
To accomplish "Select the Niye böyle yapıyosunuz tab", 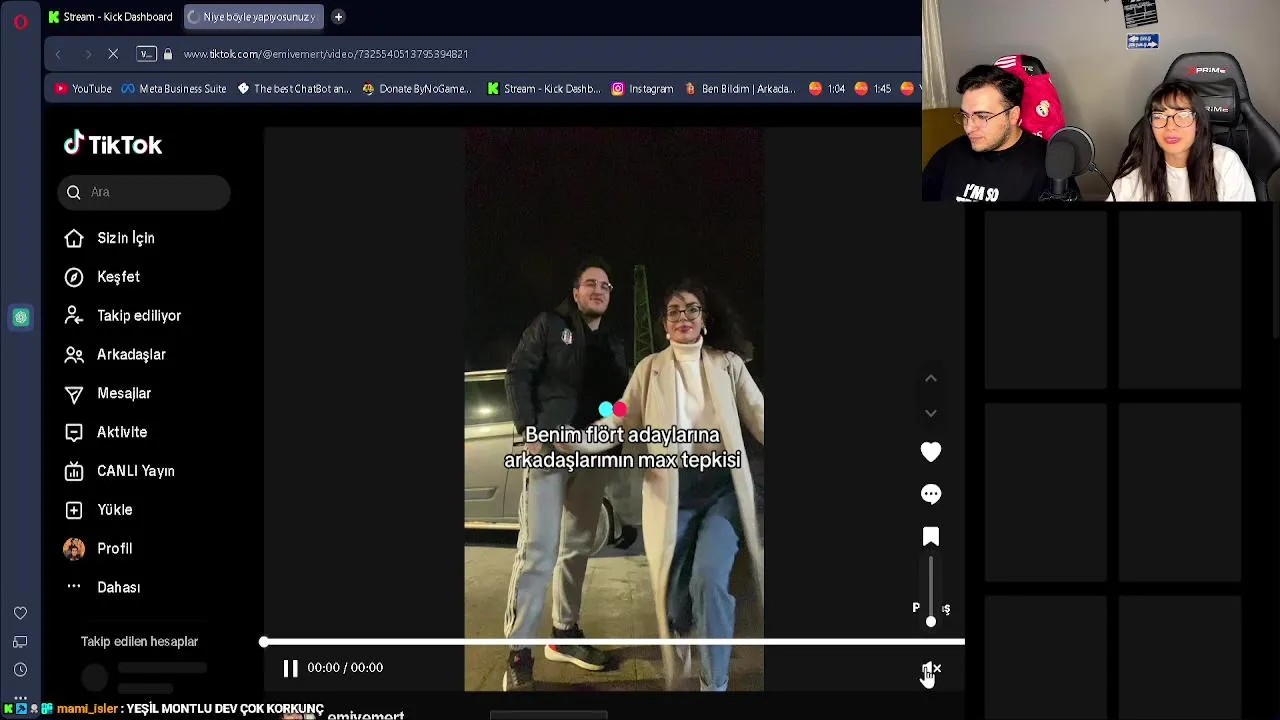I will click(253, 17).
